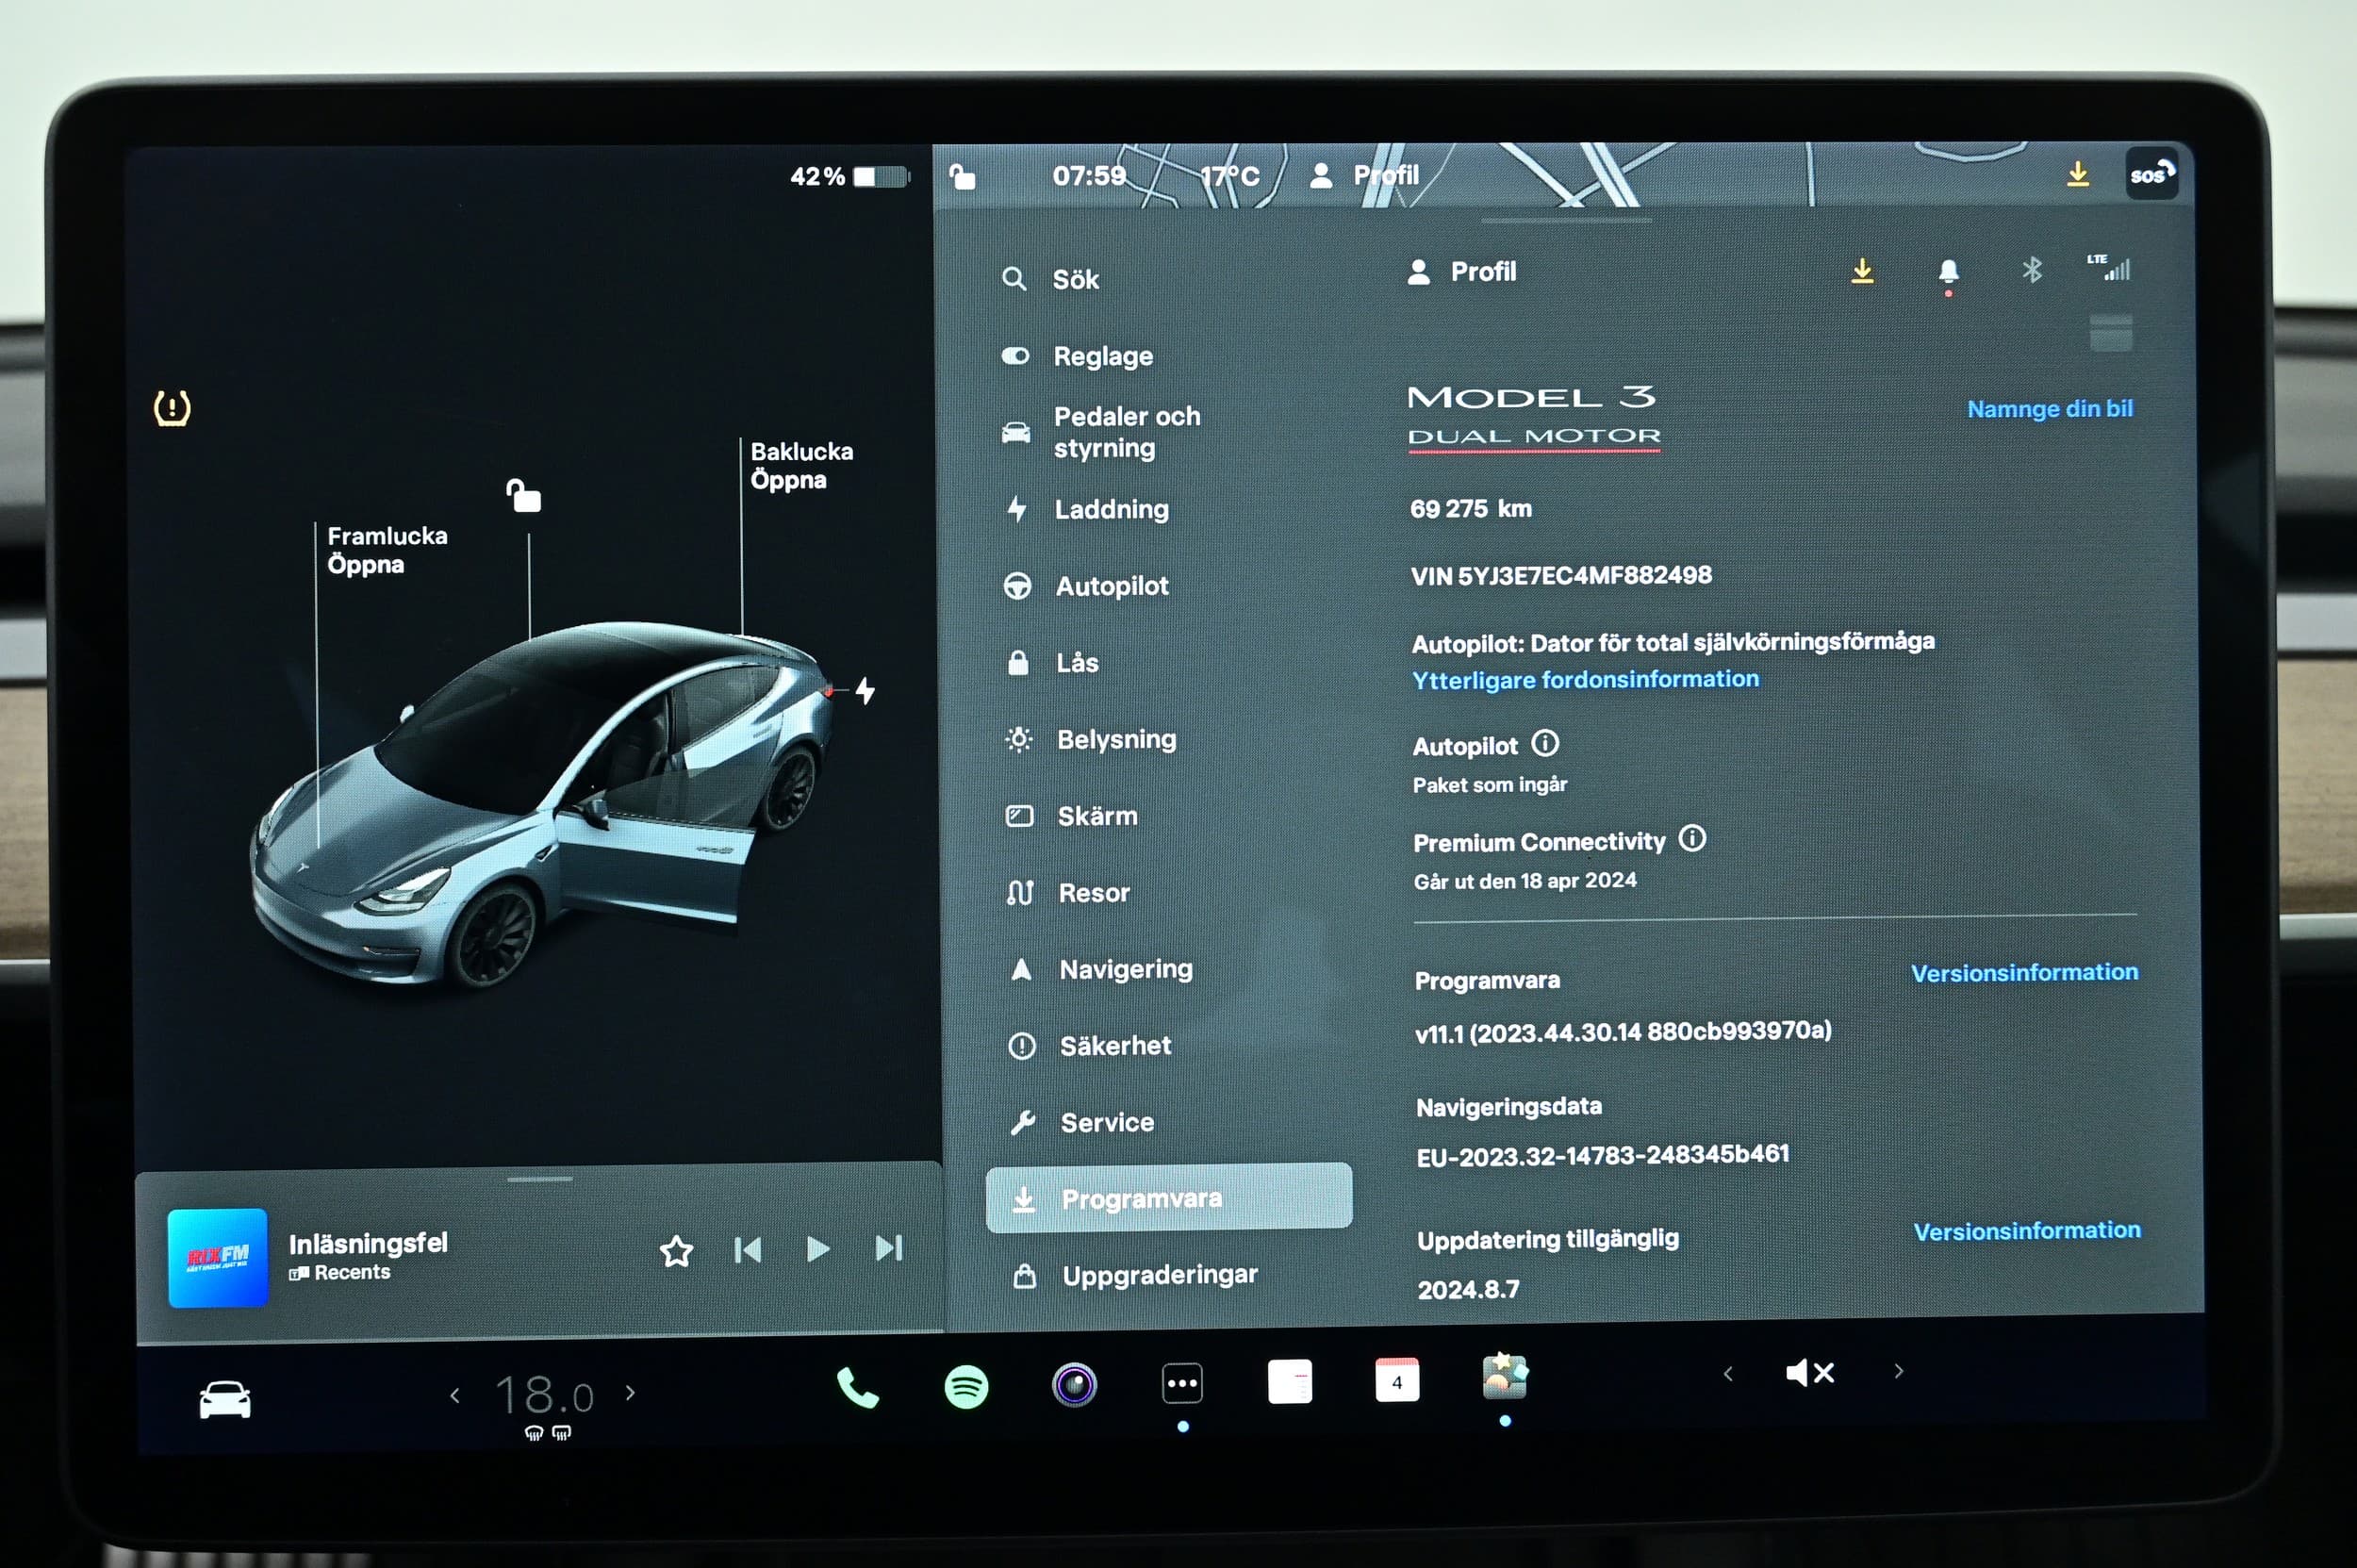Open Versionsinformation for available update

tap(2027, 1231)
